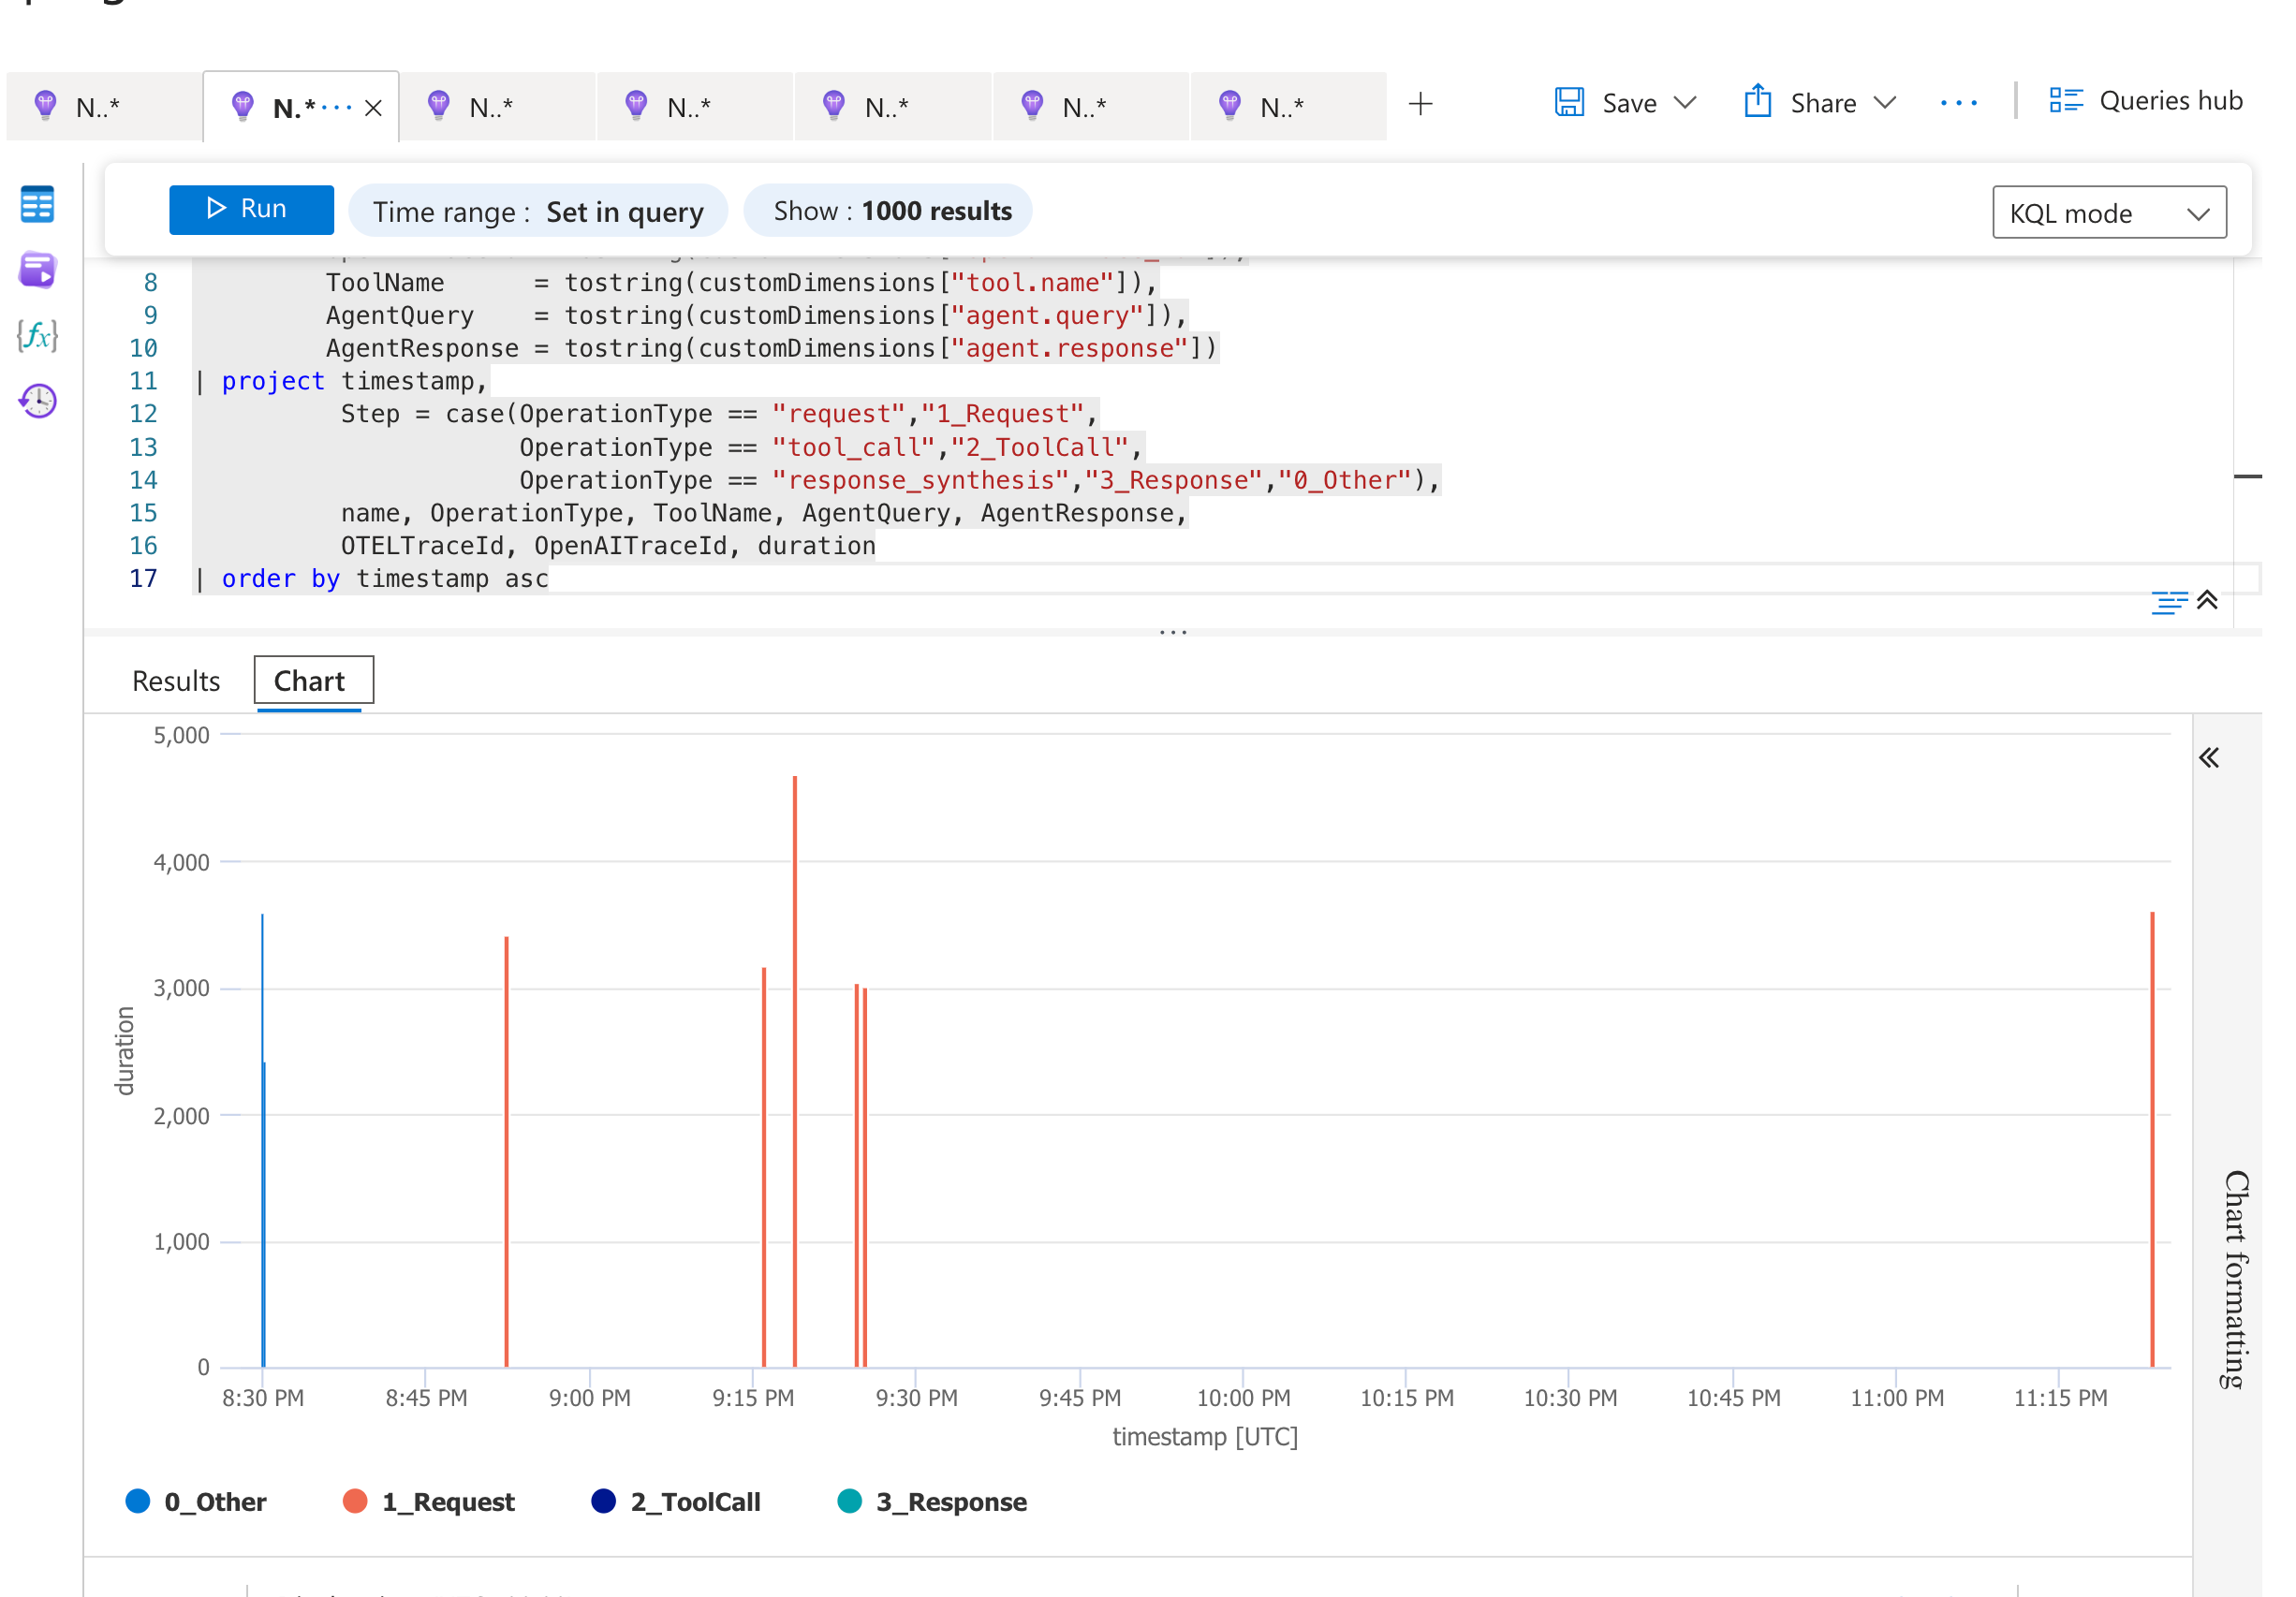The image size is (2296, 1597).
Task: Click the lightbulb icon on first tab
Action: [x=45, y=104]
